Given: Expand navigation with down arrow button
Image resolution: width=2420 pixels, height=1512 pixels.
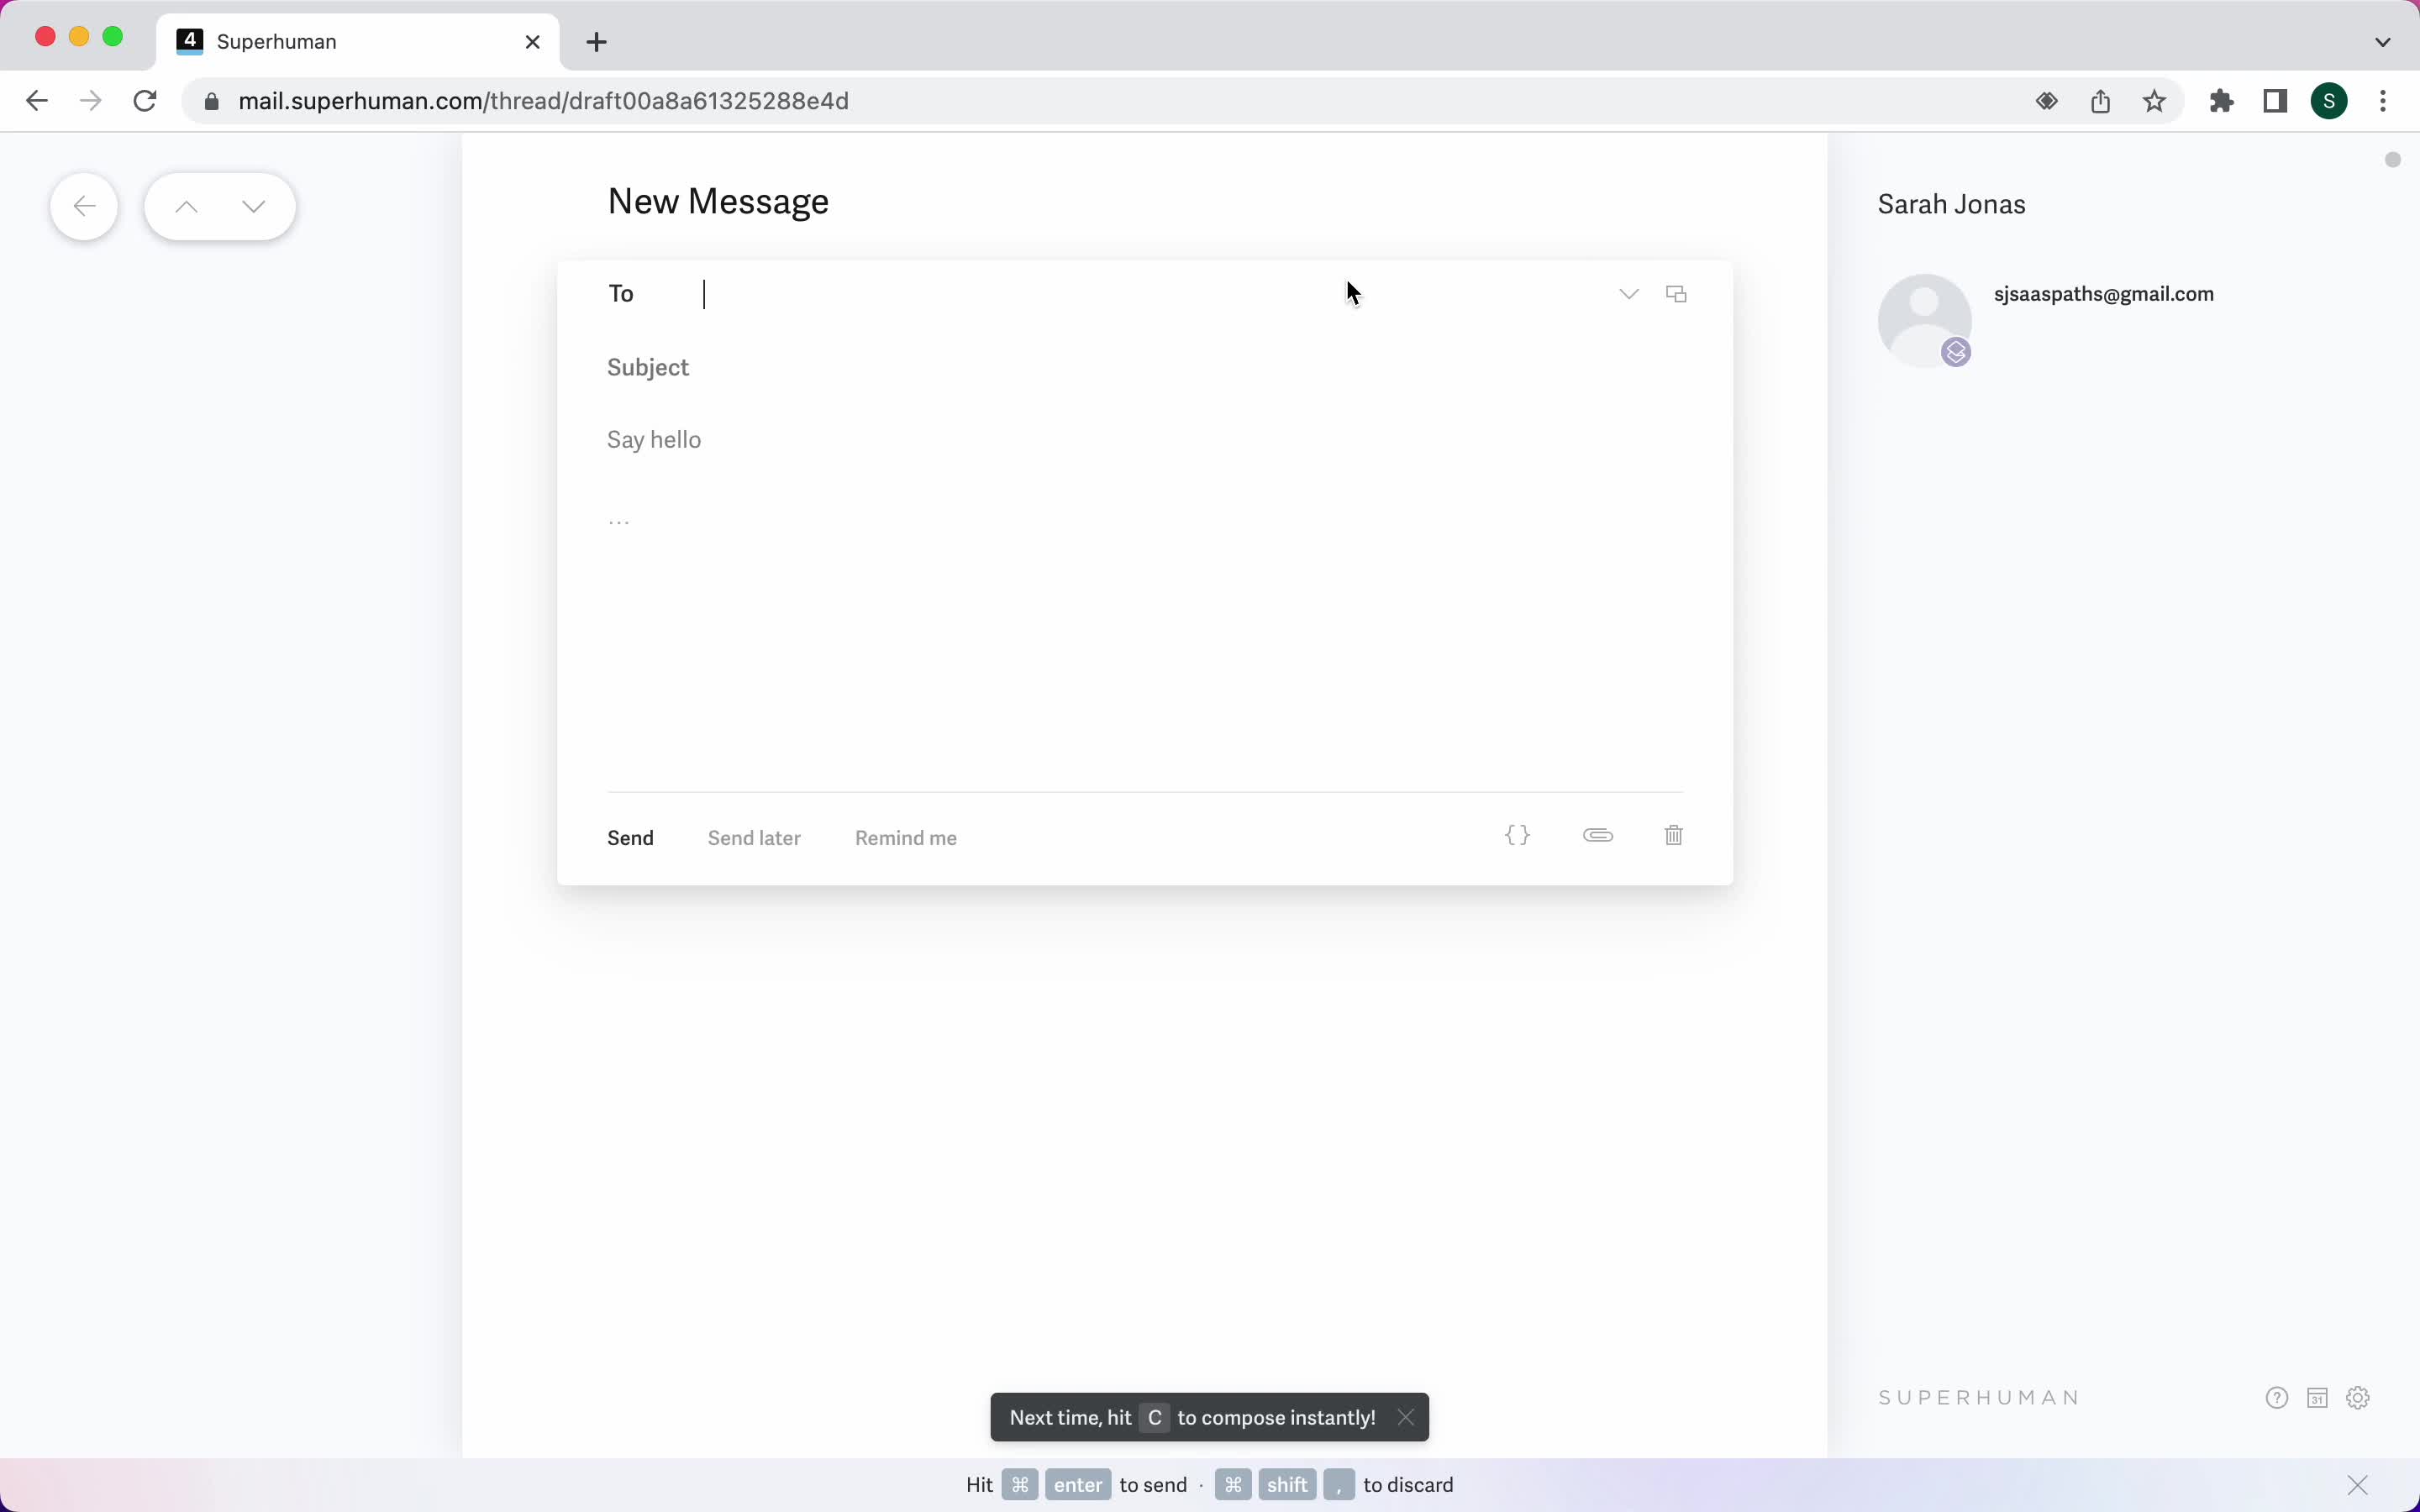Looking at the screenshot, I should [253, 206].
